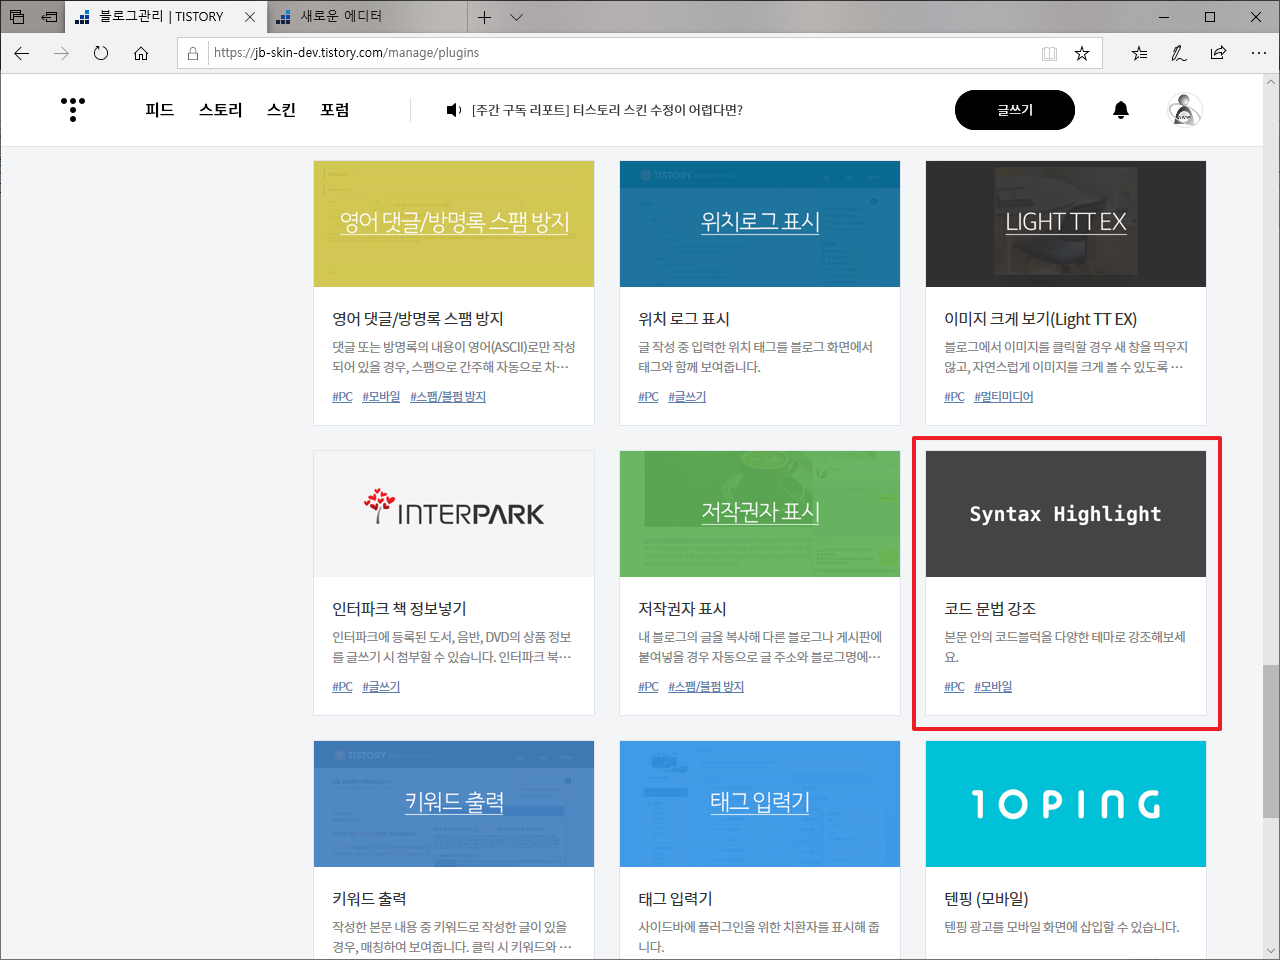The height and width of the screenshot is (960, 1280).
Task: Open the favorites hub
Action: [x=1140, y=54]
